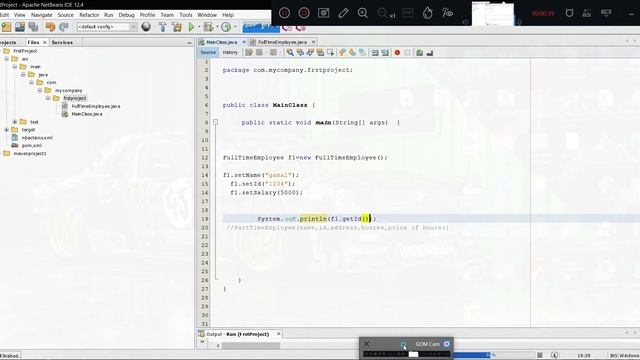Screen dimensions: 640x360
Task: Click the red Start Macro Recording icon
Action: click(x=397, y=52)
